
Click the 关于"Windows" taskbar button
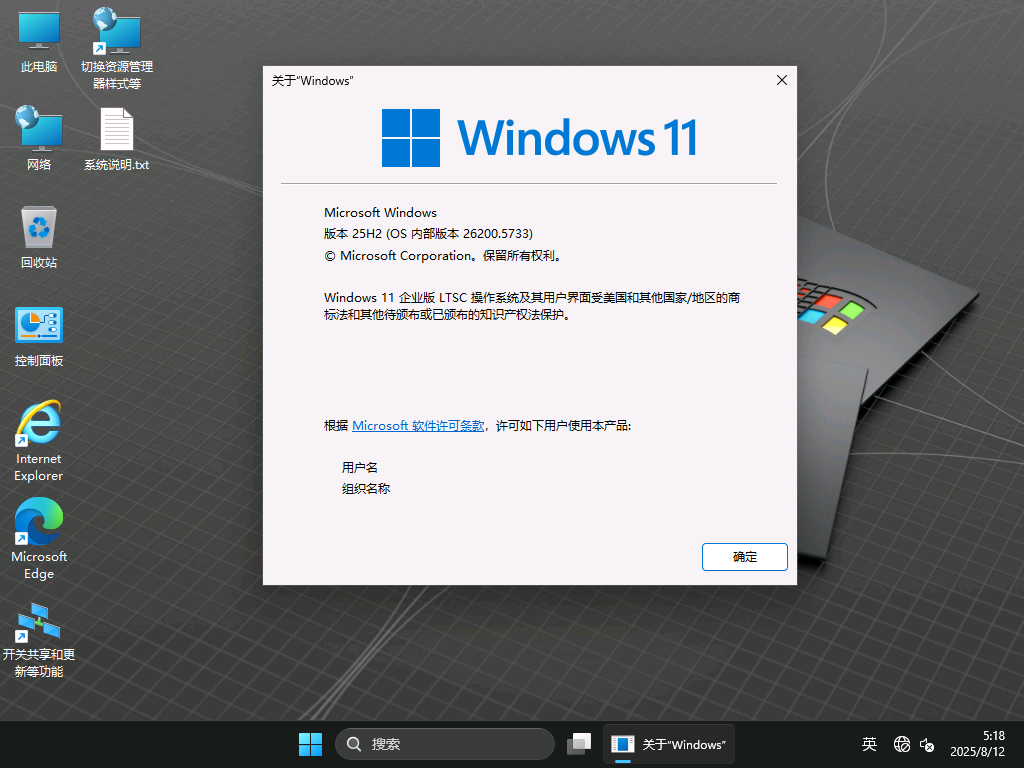click(x=669, y=744)
